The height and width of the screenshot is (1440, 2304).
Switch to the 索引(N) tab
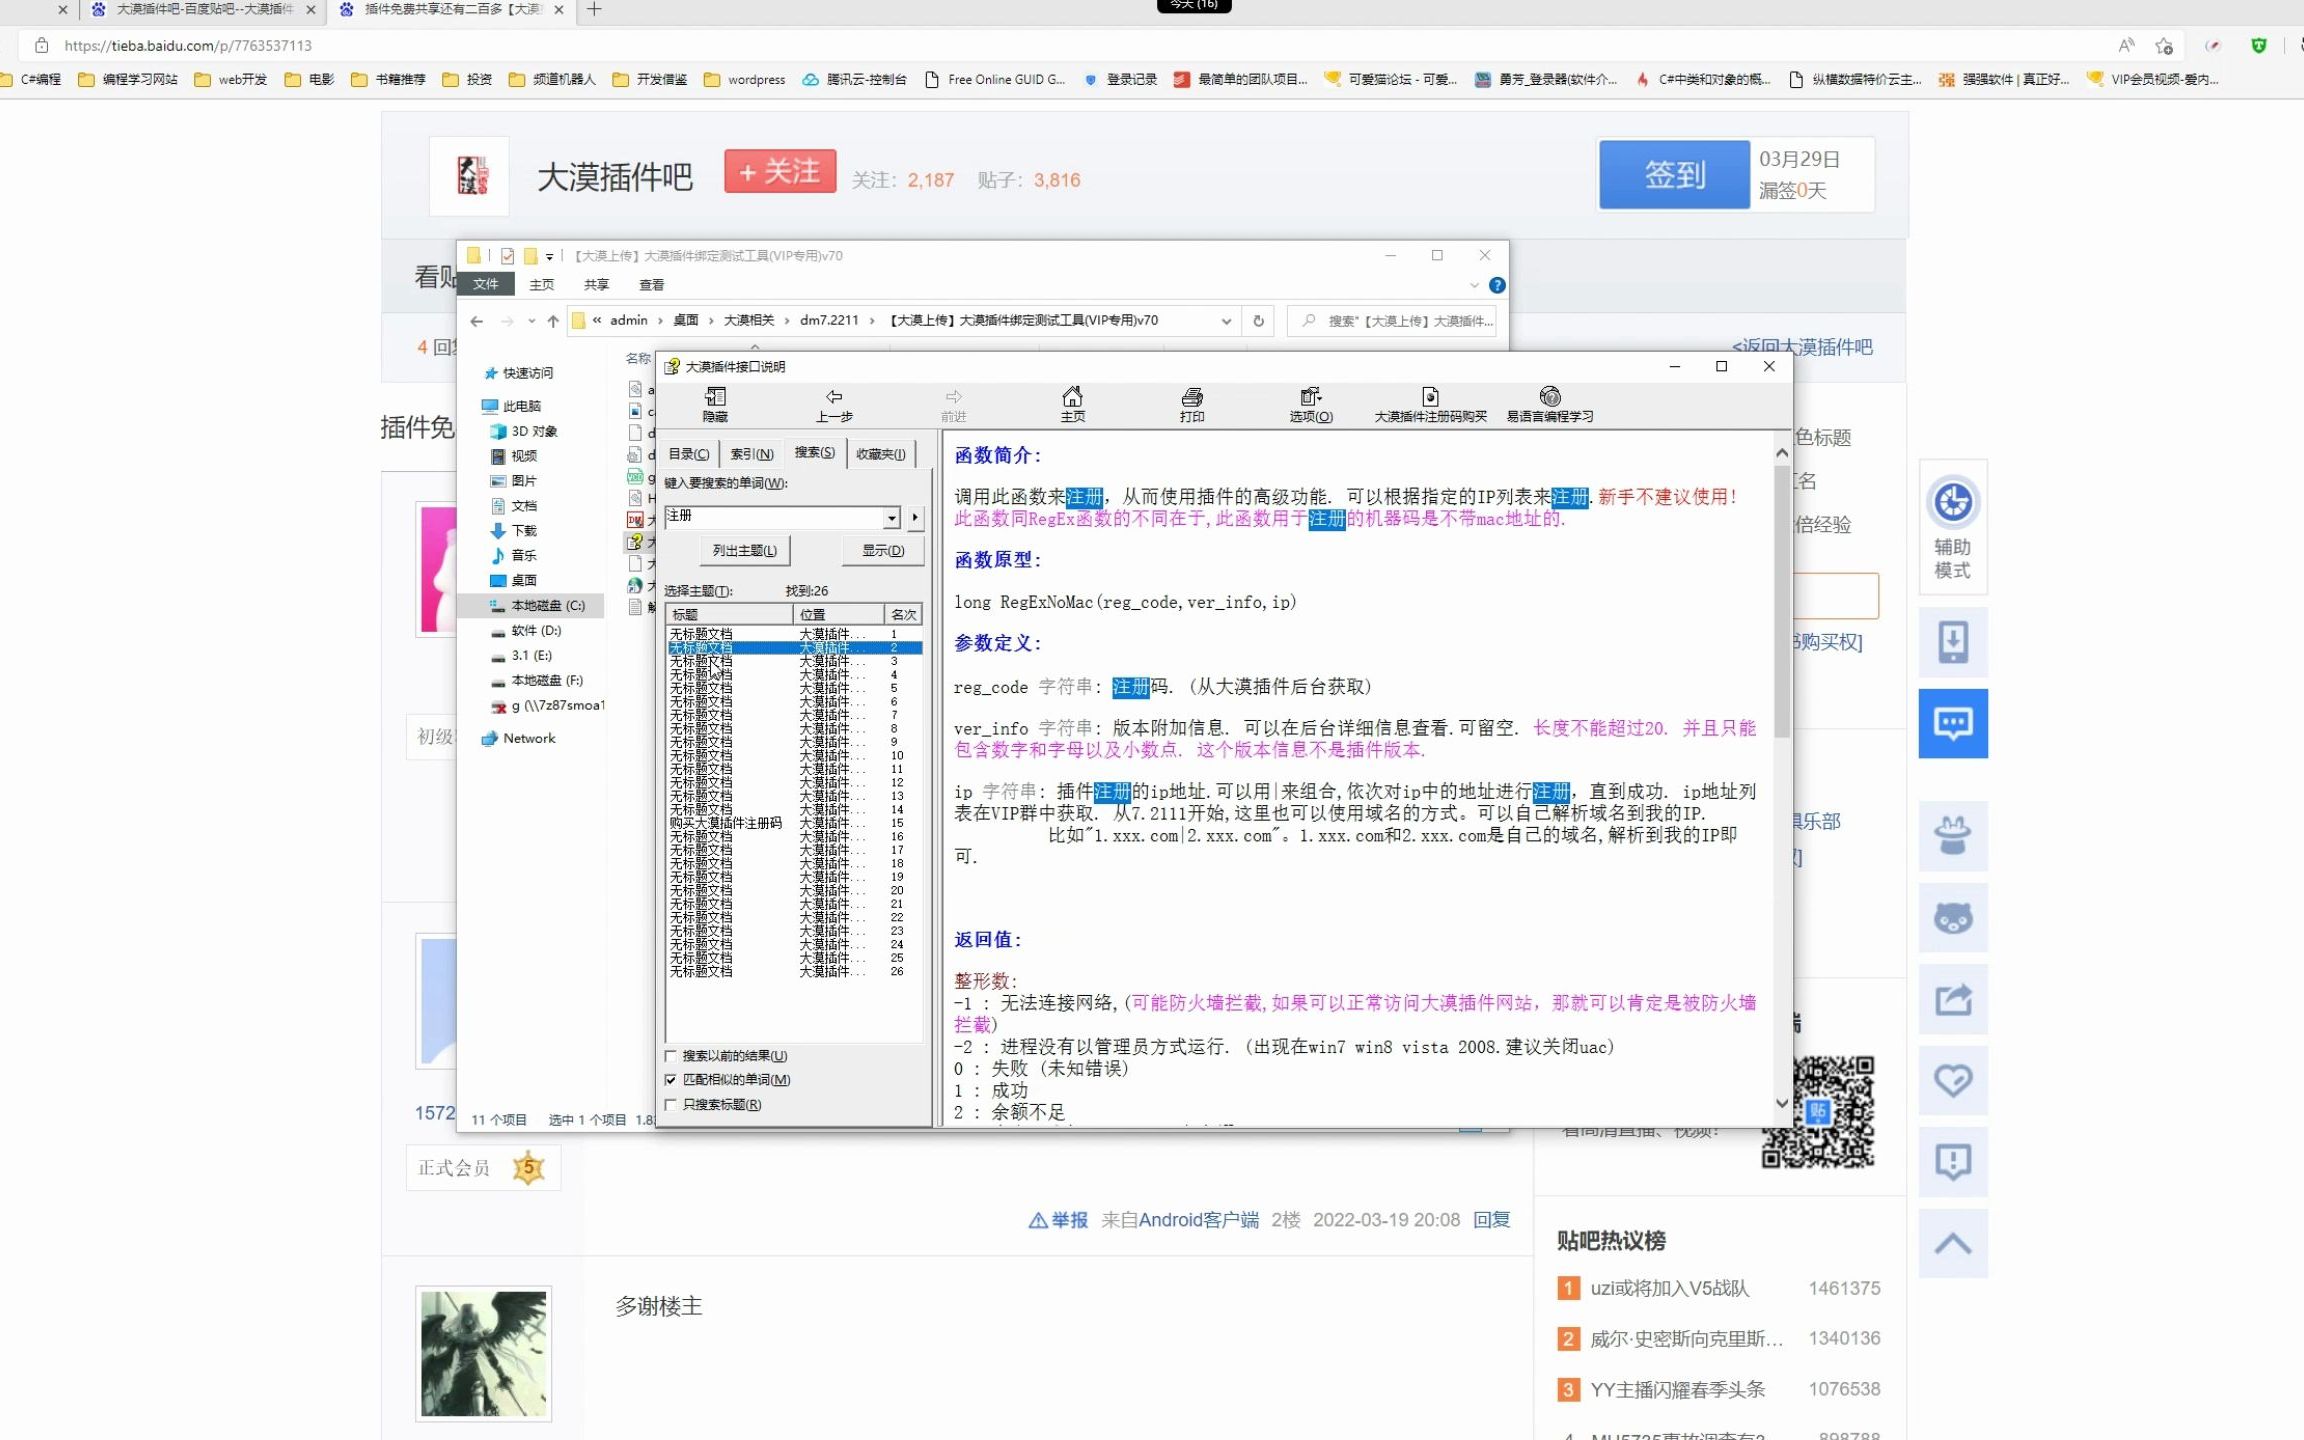pos(752,454)
